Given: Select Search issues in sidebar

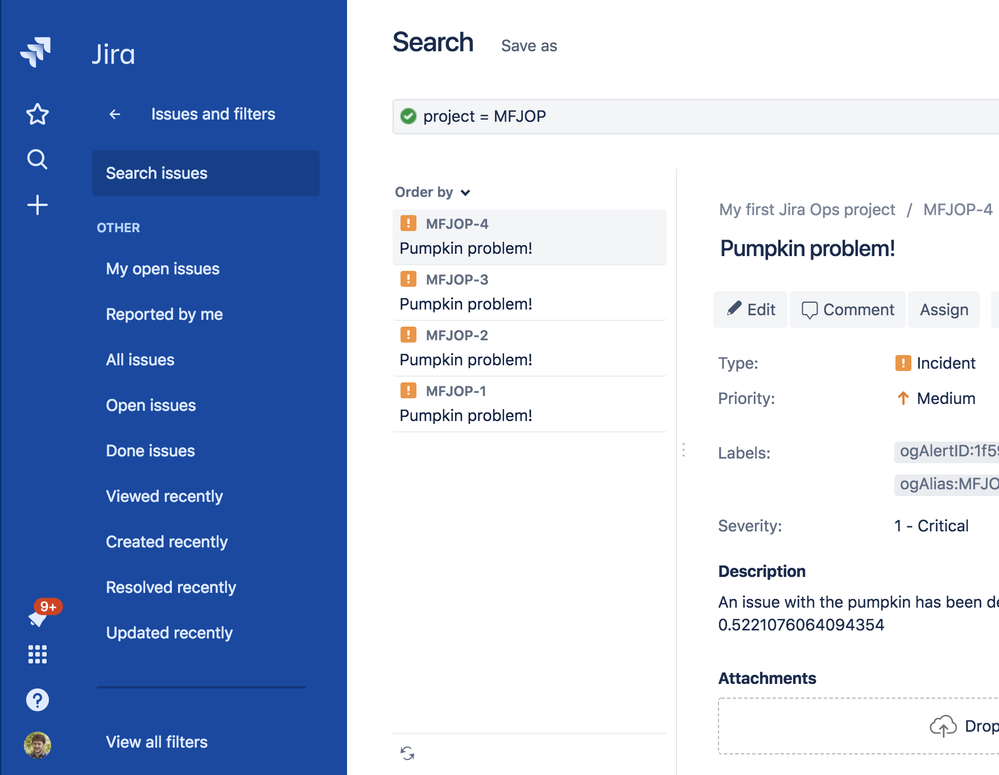Looking at the screenshot, I should point(206,173).
